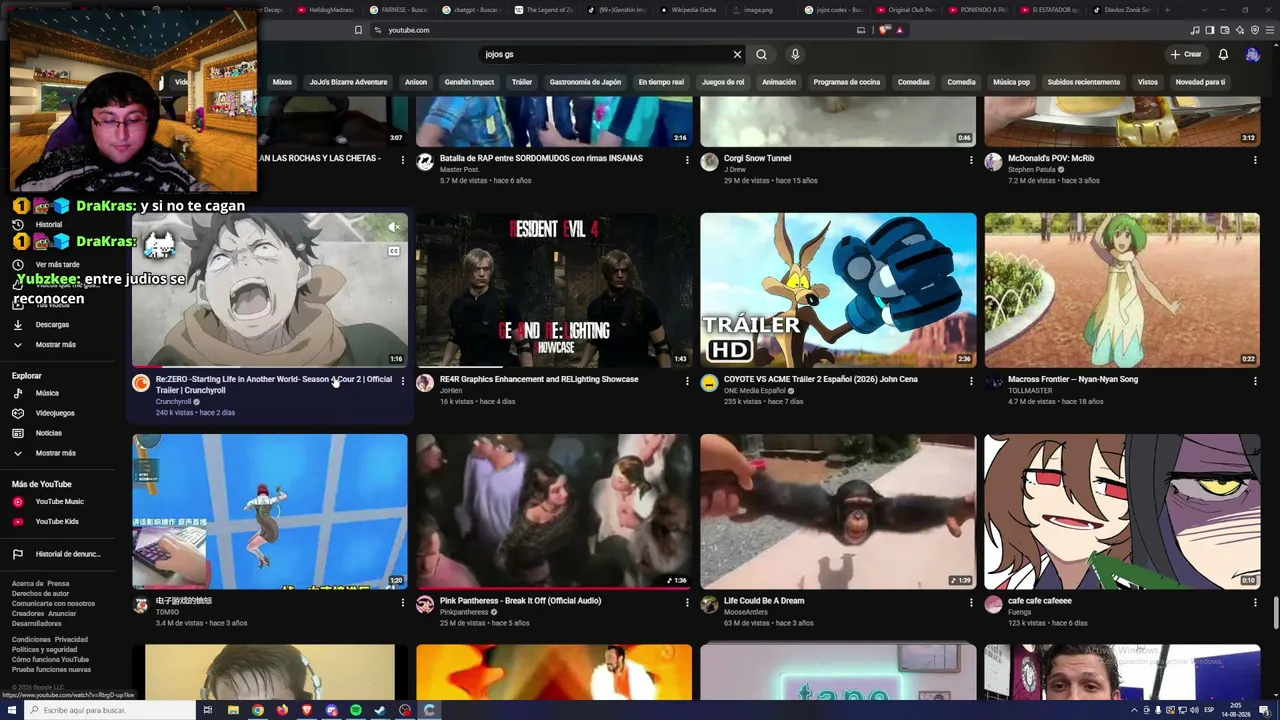Open Pinkpantheress channel avatar
Image resolution: width=1280 pixels, height=720 pixels.
[x=425, y=604]
